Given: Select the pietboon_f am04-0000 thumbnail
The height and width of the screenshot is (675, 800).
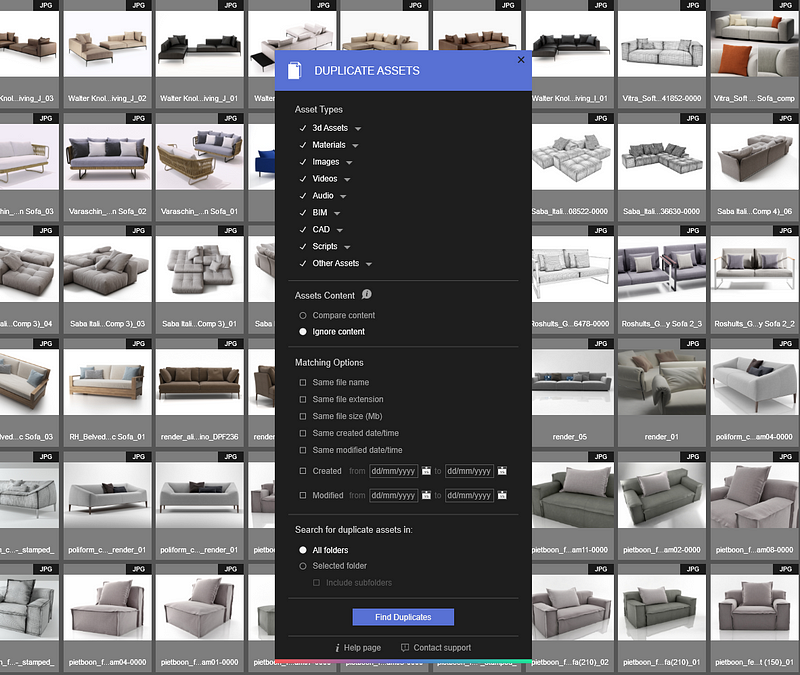Looking at the screenshot, I should click(108, 607).
